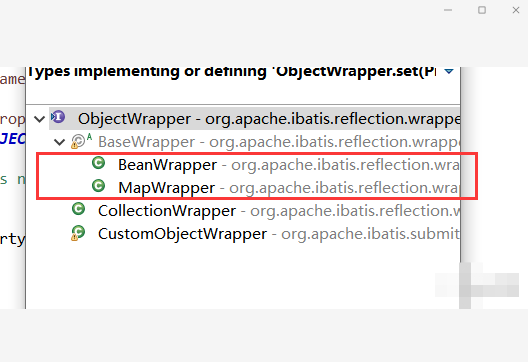Maximize the window
The width and height of the screenshot is (528, 362).
[x=482, y=10]
